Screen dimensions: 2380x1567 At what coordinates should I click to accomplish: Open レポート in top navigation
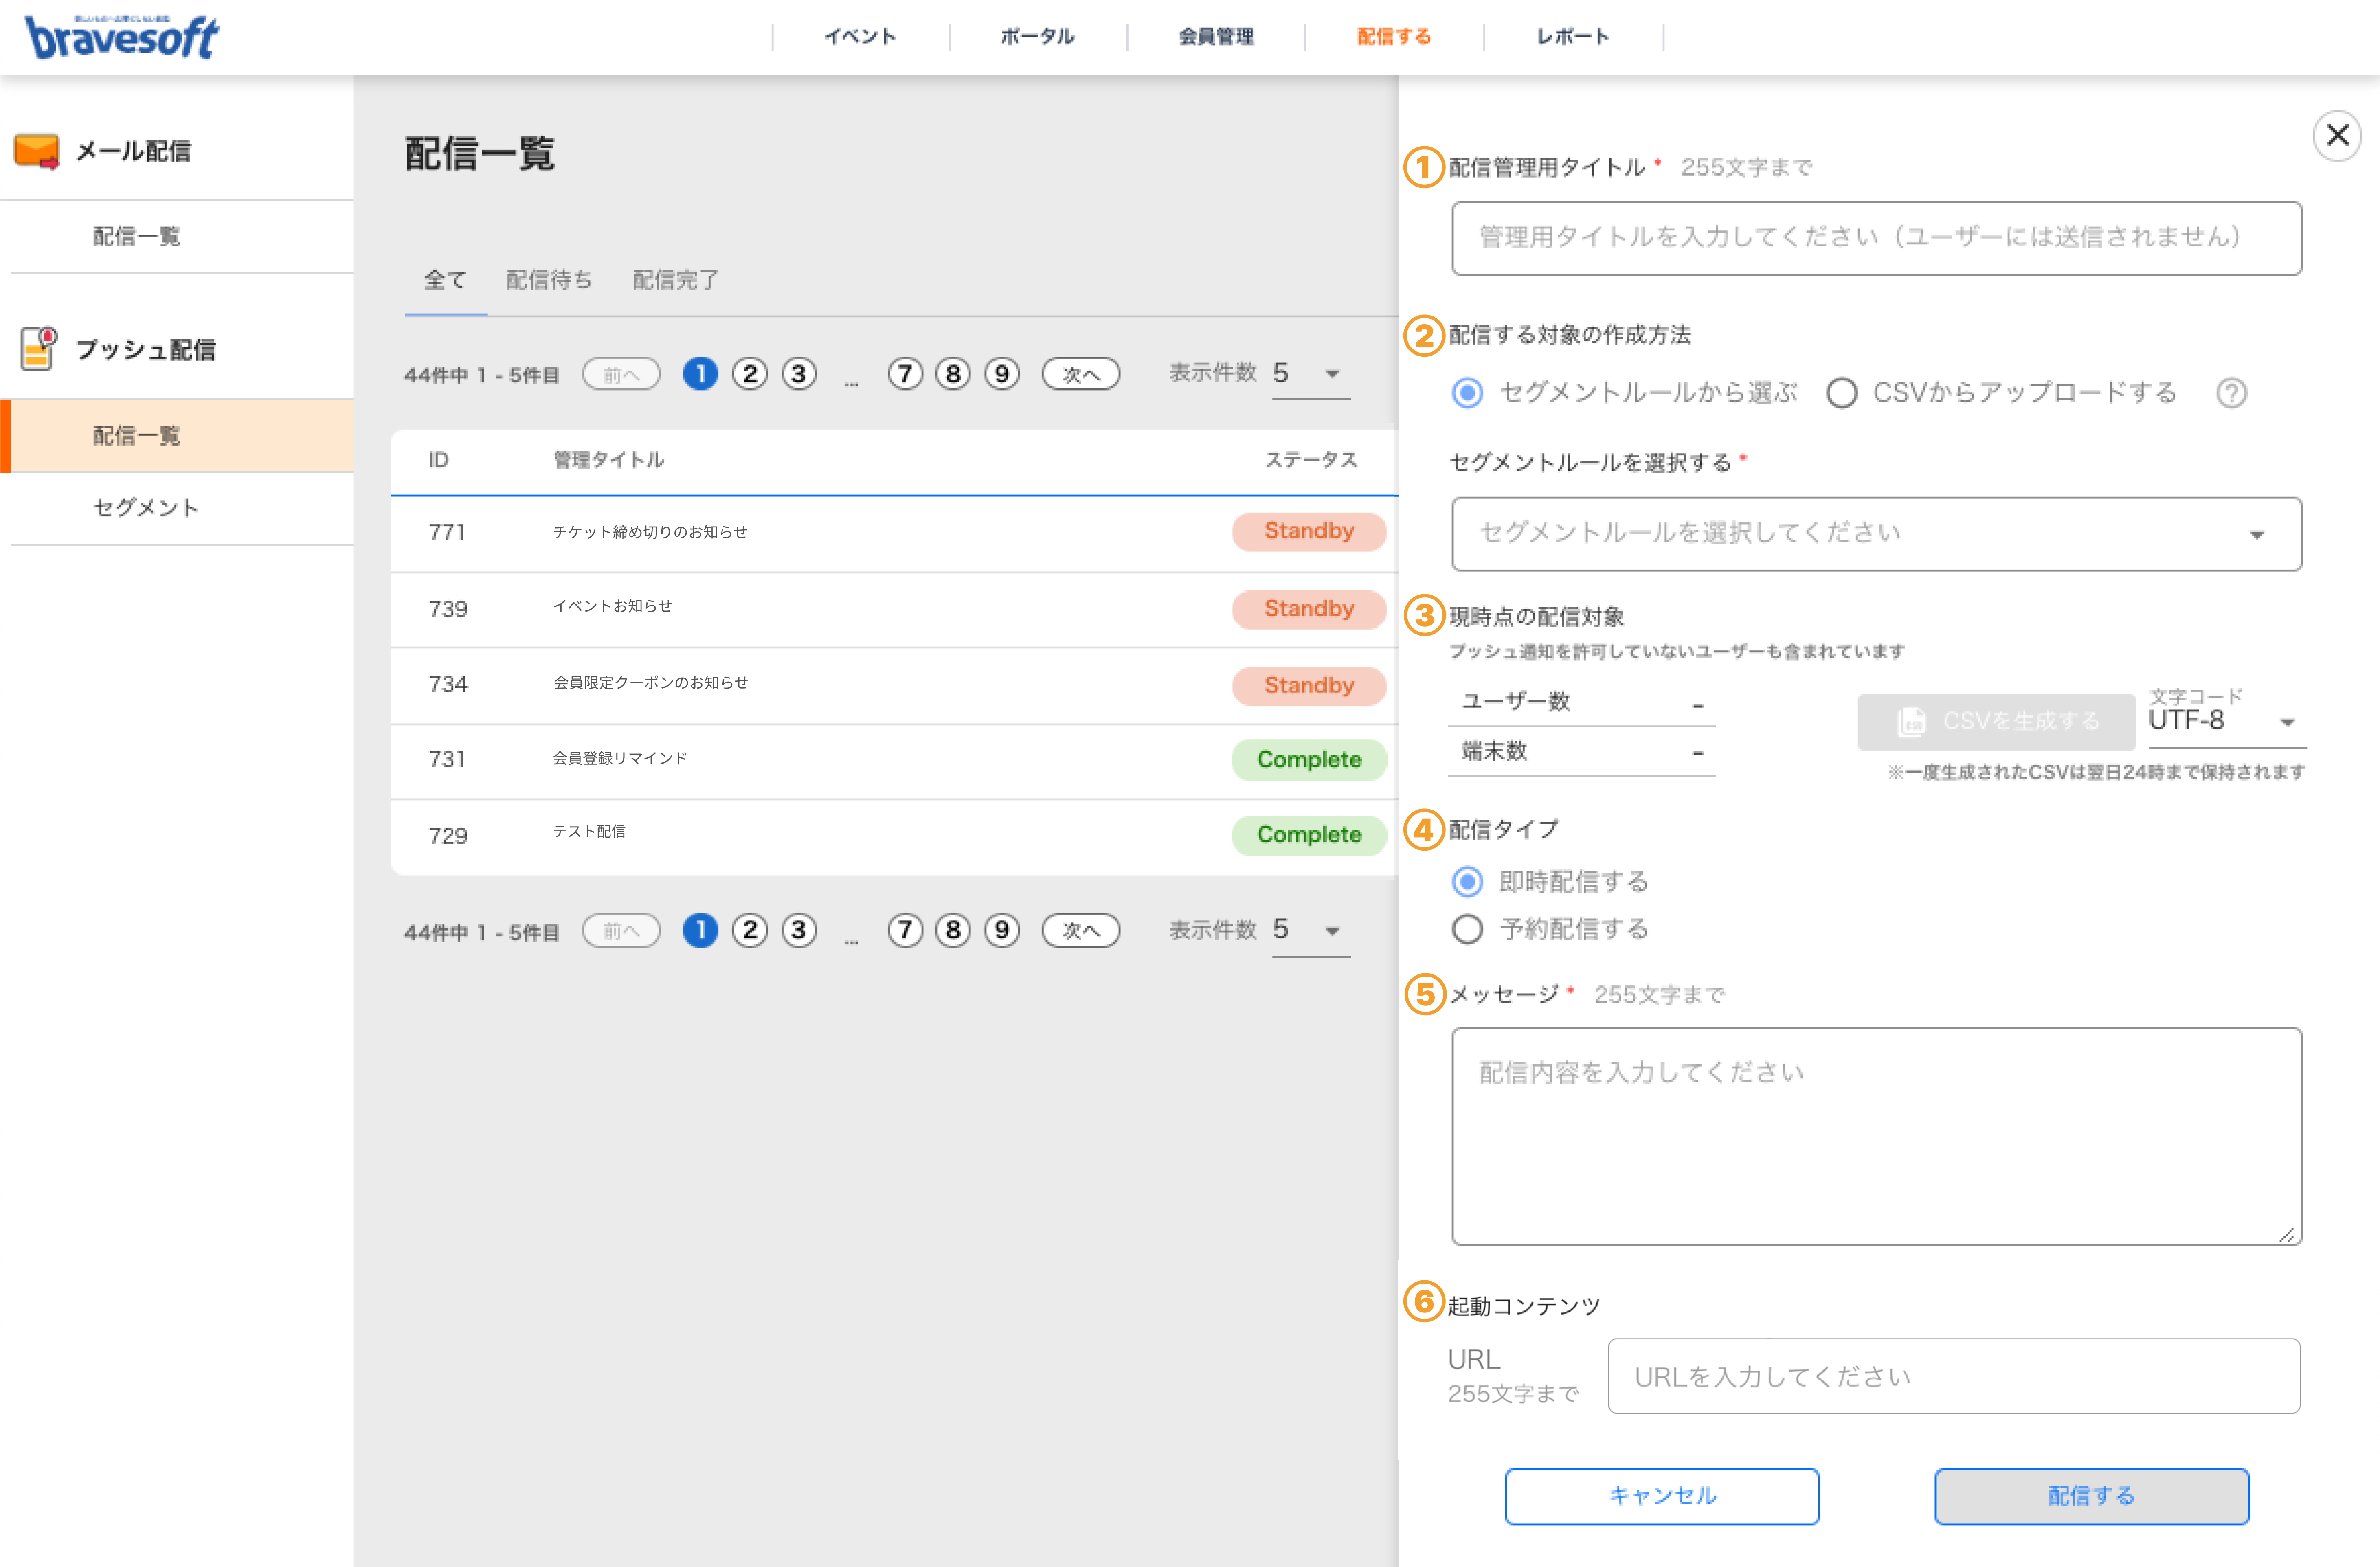tap(1572, 37)
